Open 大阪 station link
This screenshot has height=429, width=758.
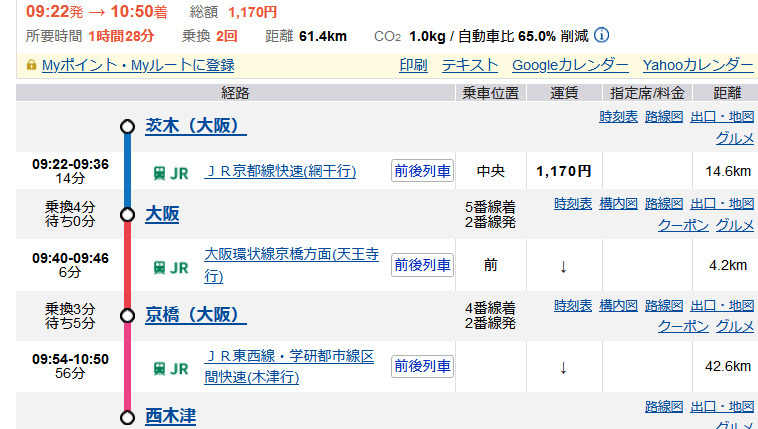tap(162, 214)
